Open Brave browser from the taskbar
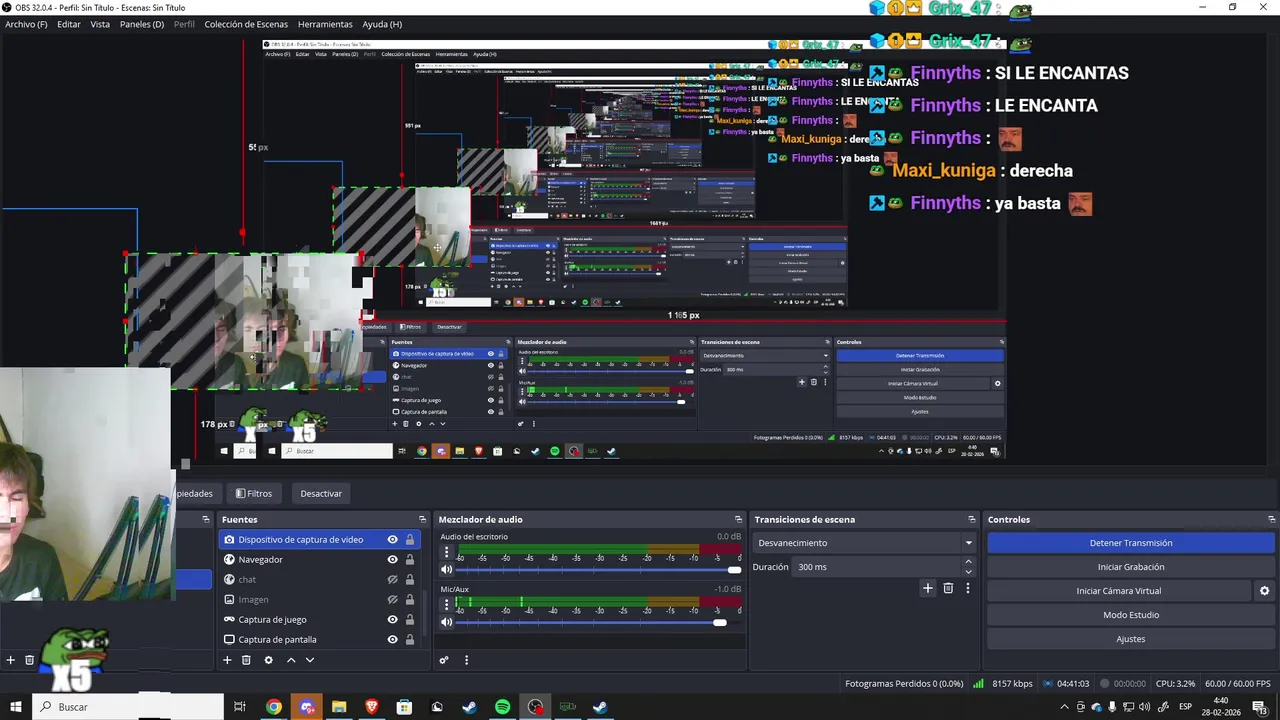Screen dimensions: 1280x720 coord(372,707)
